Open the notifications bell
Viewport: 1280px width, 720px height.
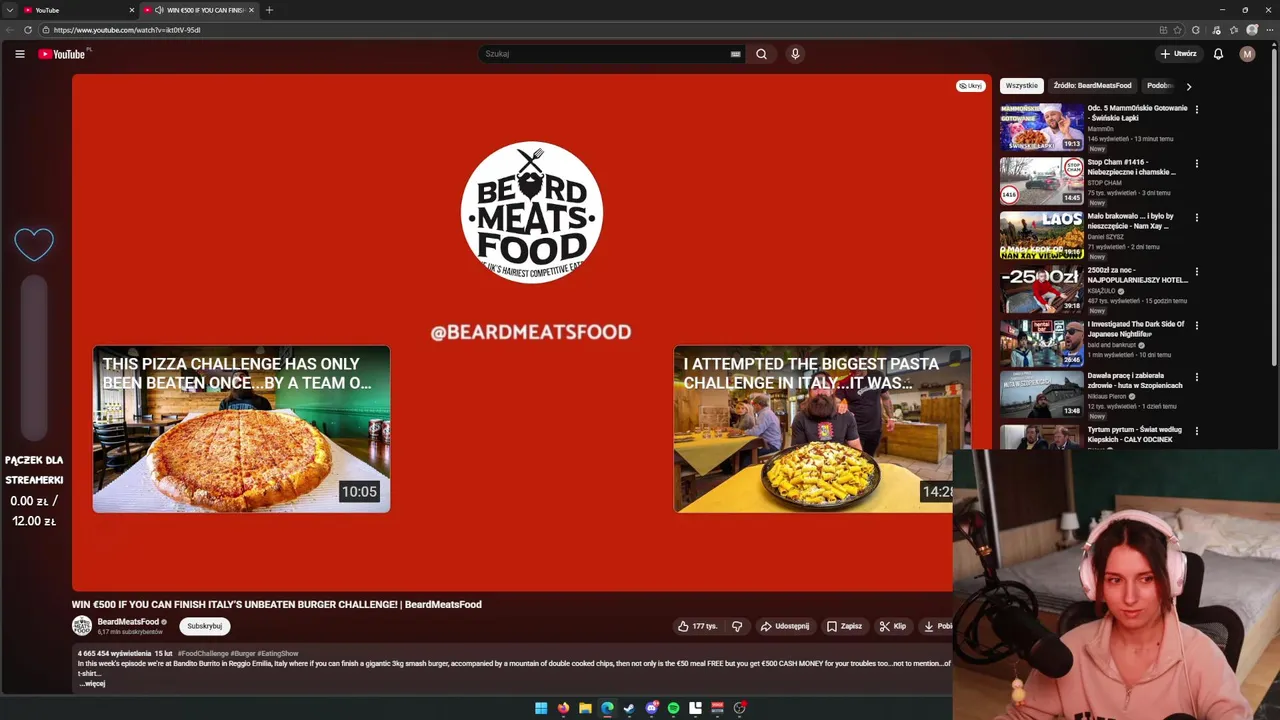(x=1218, y=54)
